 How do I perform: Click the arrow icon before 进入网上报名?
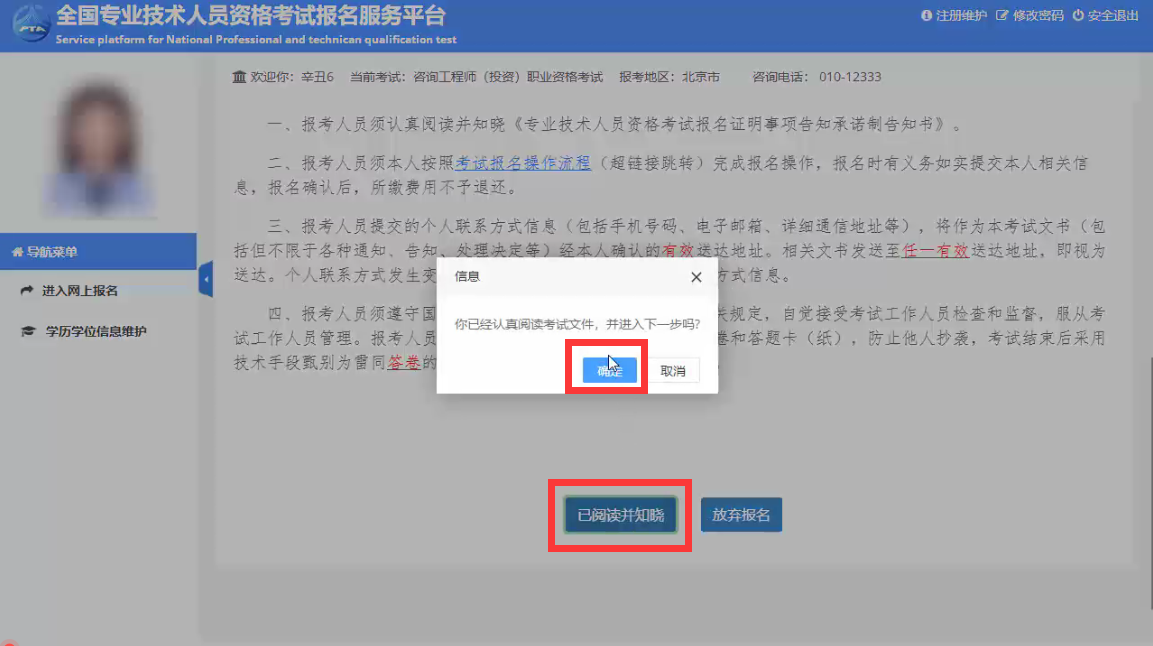(27, 291)
